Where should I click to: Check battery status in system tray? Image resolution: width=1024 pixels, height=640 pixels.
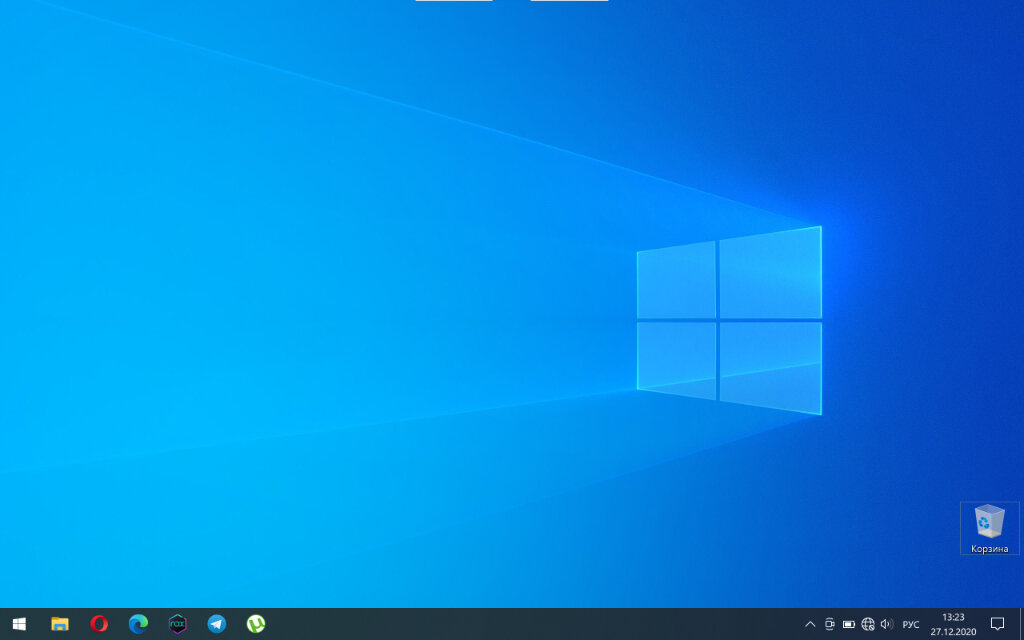848,624
